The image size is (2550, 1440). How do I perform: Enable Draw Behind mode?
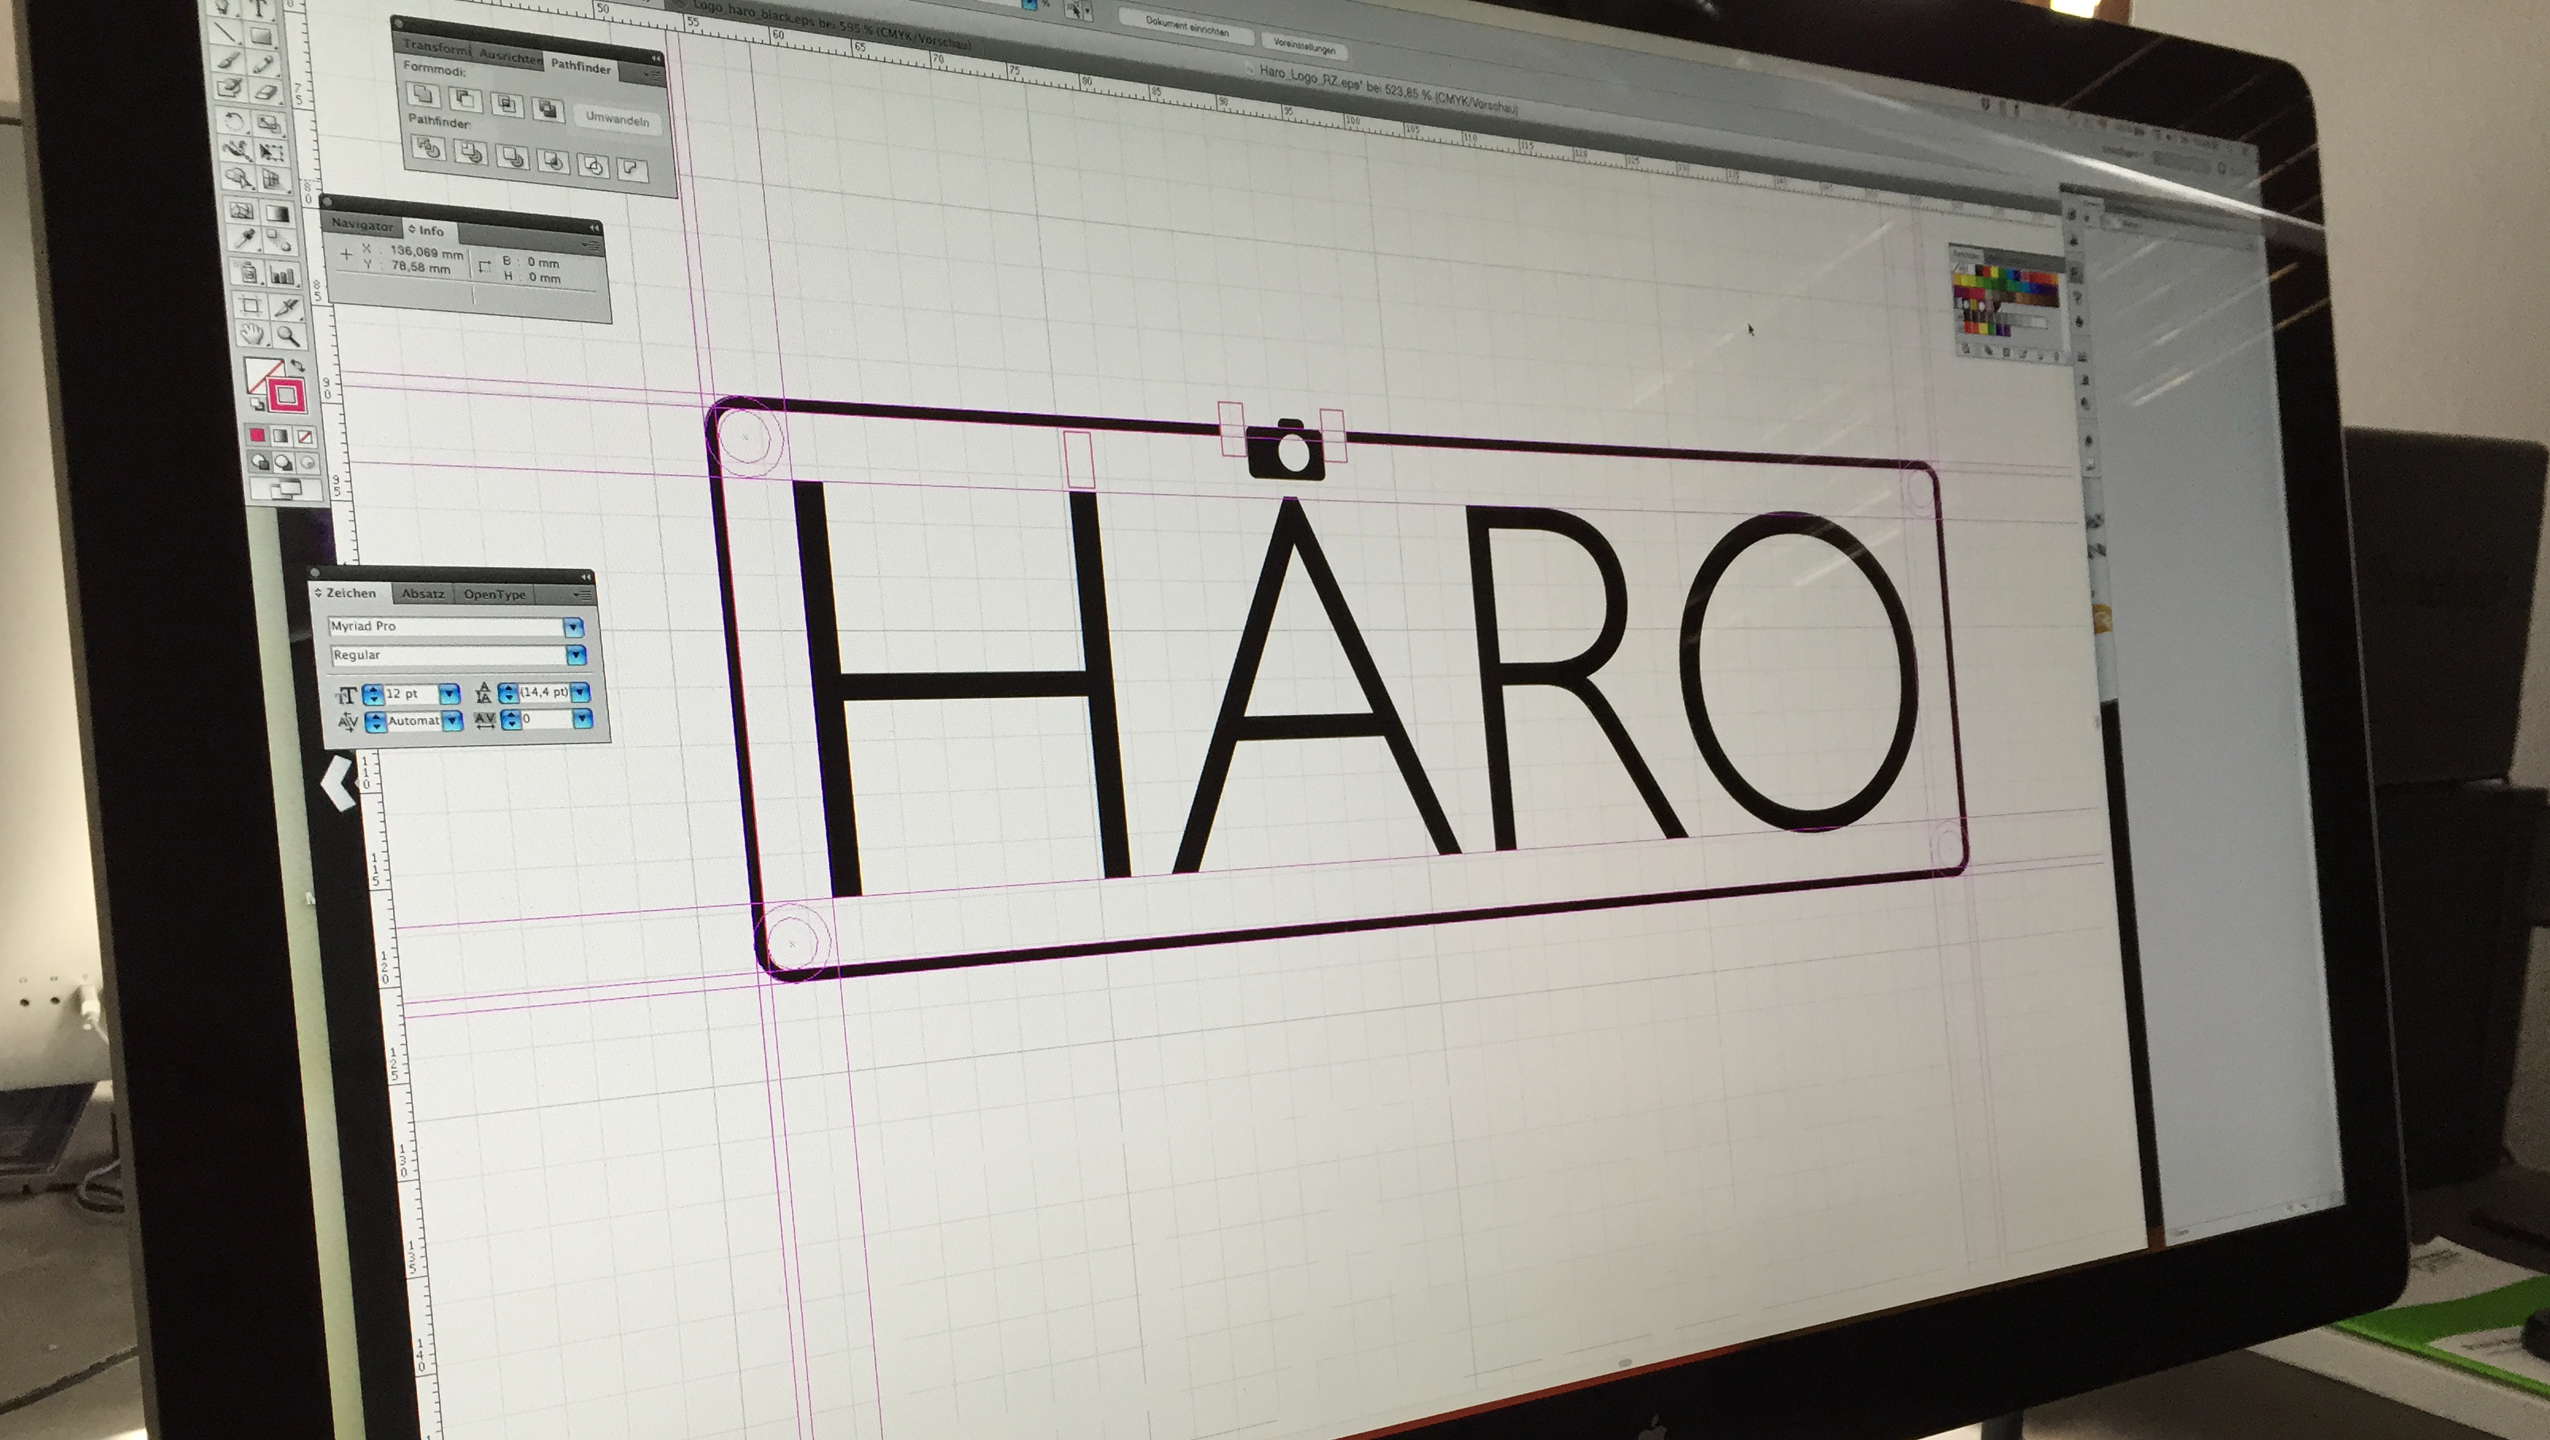(x=283, y=463)
